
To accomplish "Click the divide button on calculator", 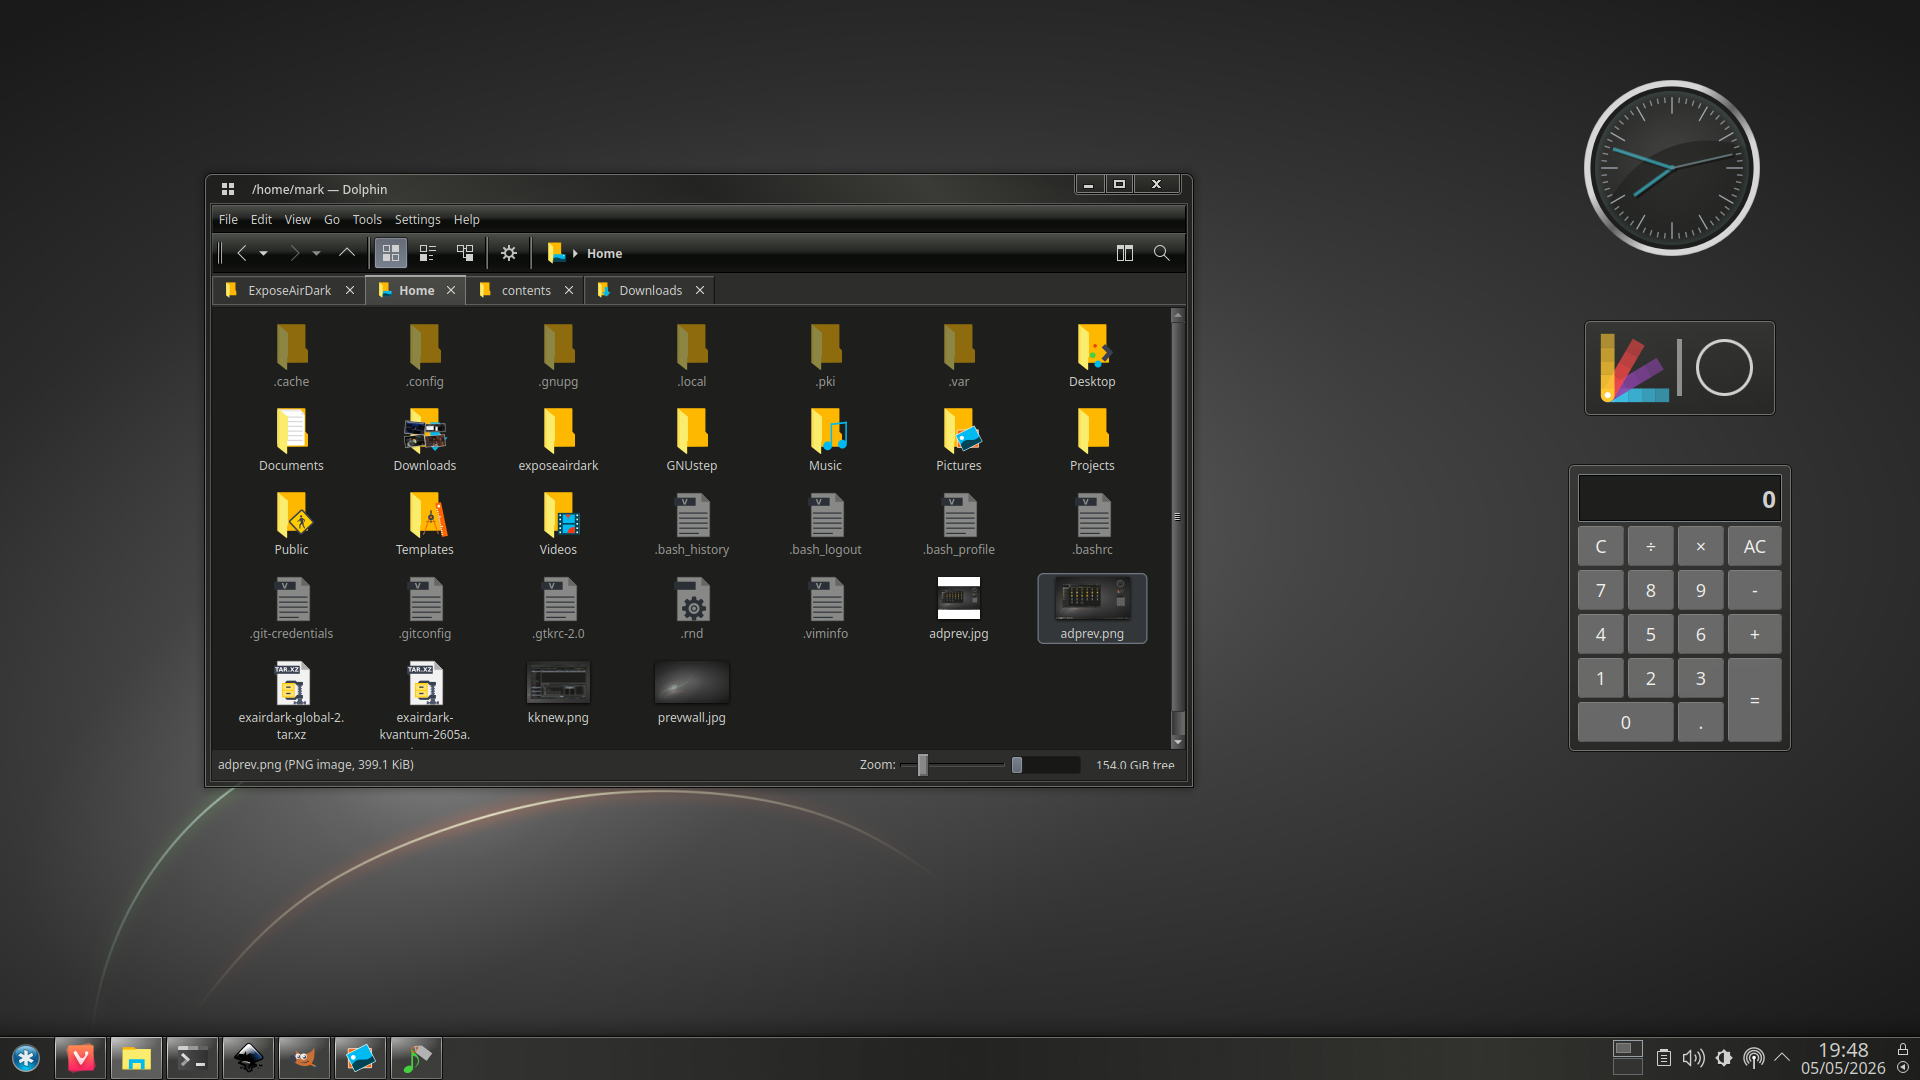I will click(1651, 547).
